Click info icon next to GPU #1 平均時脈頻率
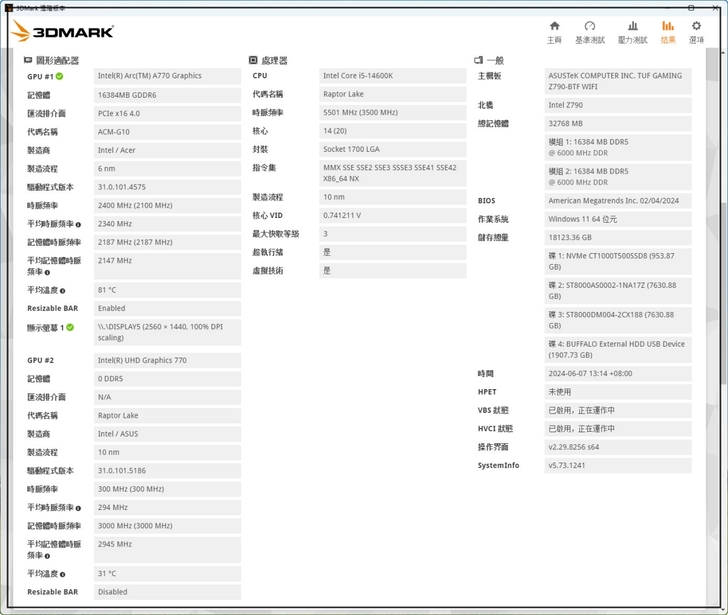The height and width of the screenshot is (615, 728). [x=78, y=225]
